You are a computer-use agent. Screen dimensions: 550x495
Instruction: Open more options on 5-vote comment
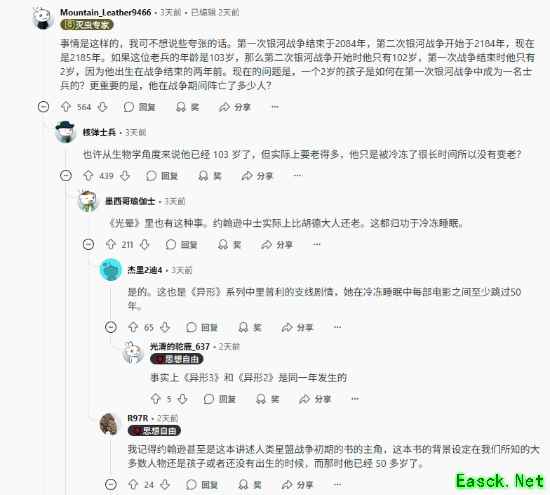(x=355, y=399)
